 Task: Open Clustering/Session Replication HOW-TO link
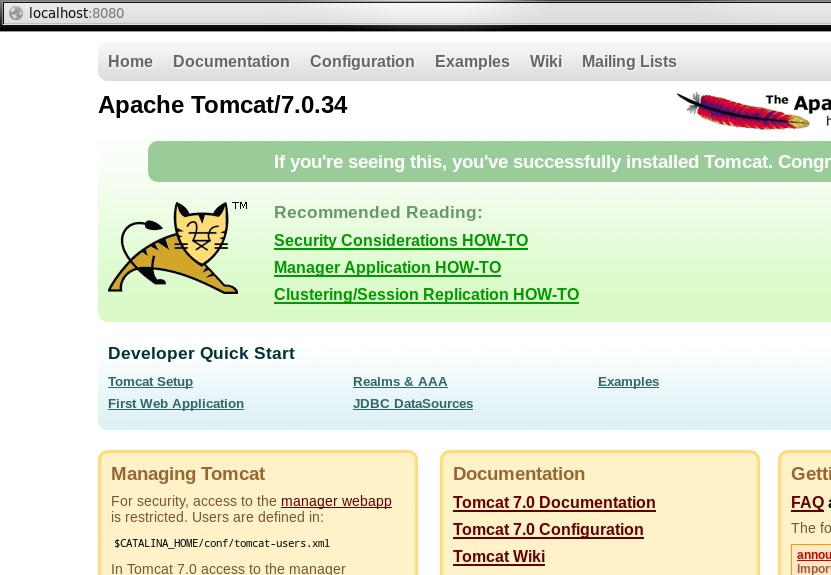pos(426,295)
